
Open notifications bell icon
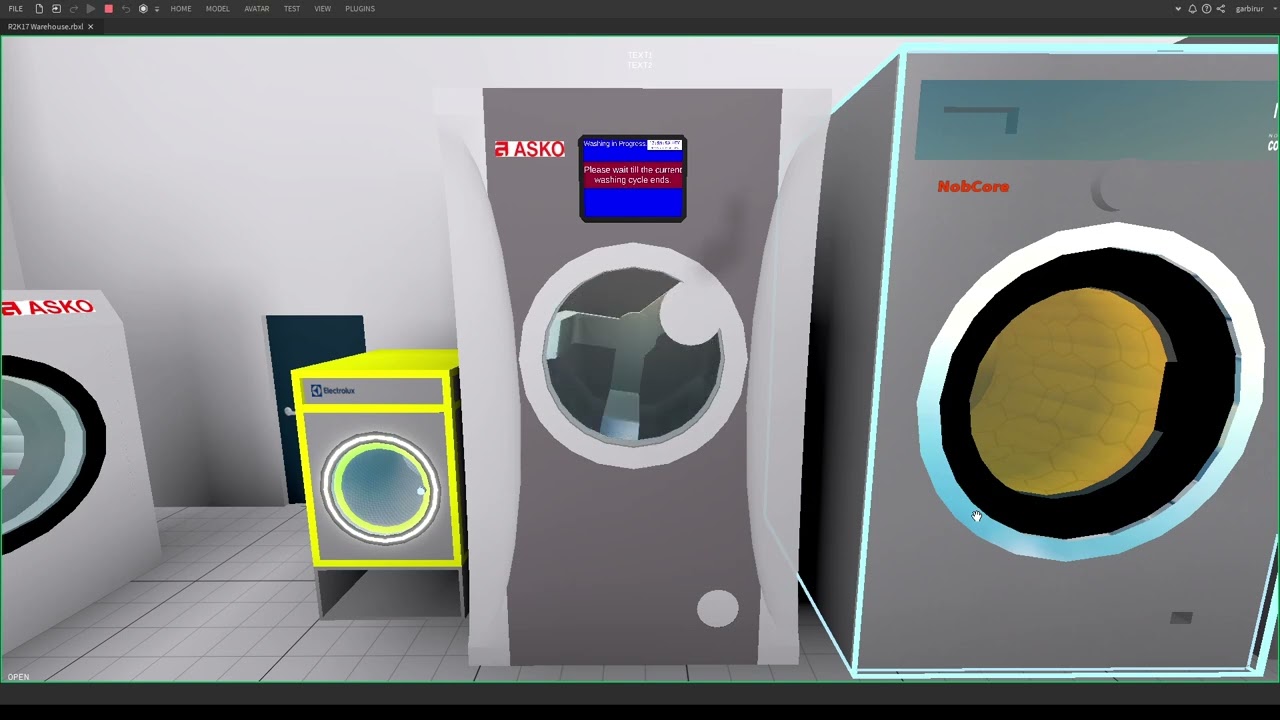point(1192,9)
